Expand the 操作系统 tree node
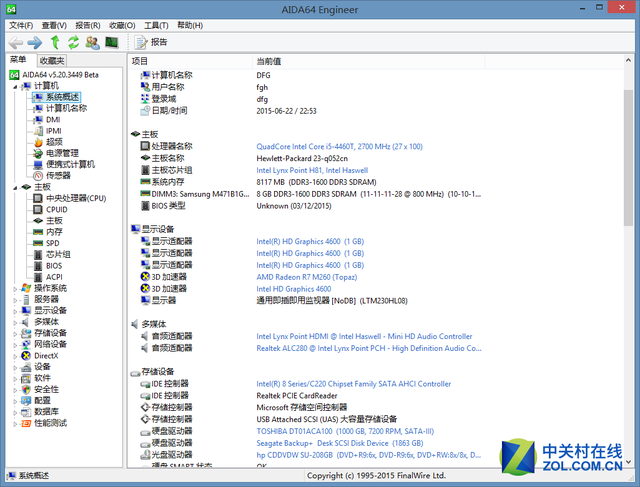 15,289
